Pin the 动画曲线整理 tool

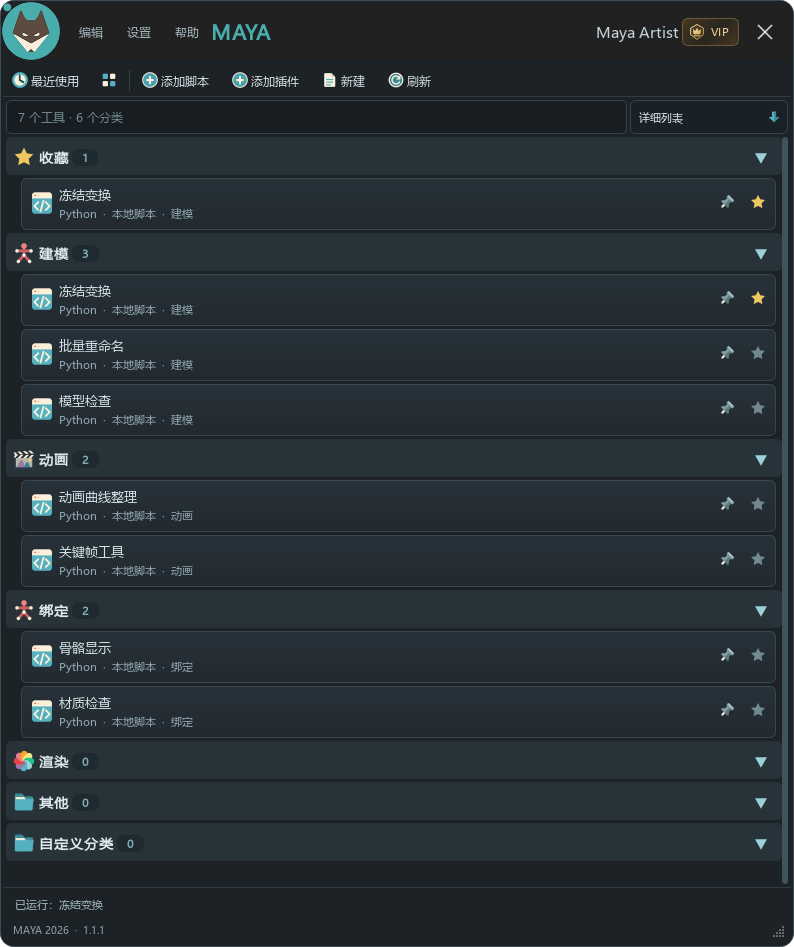click(x=727, y=504)
